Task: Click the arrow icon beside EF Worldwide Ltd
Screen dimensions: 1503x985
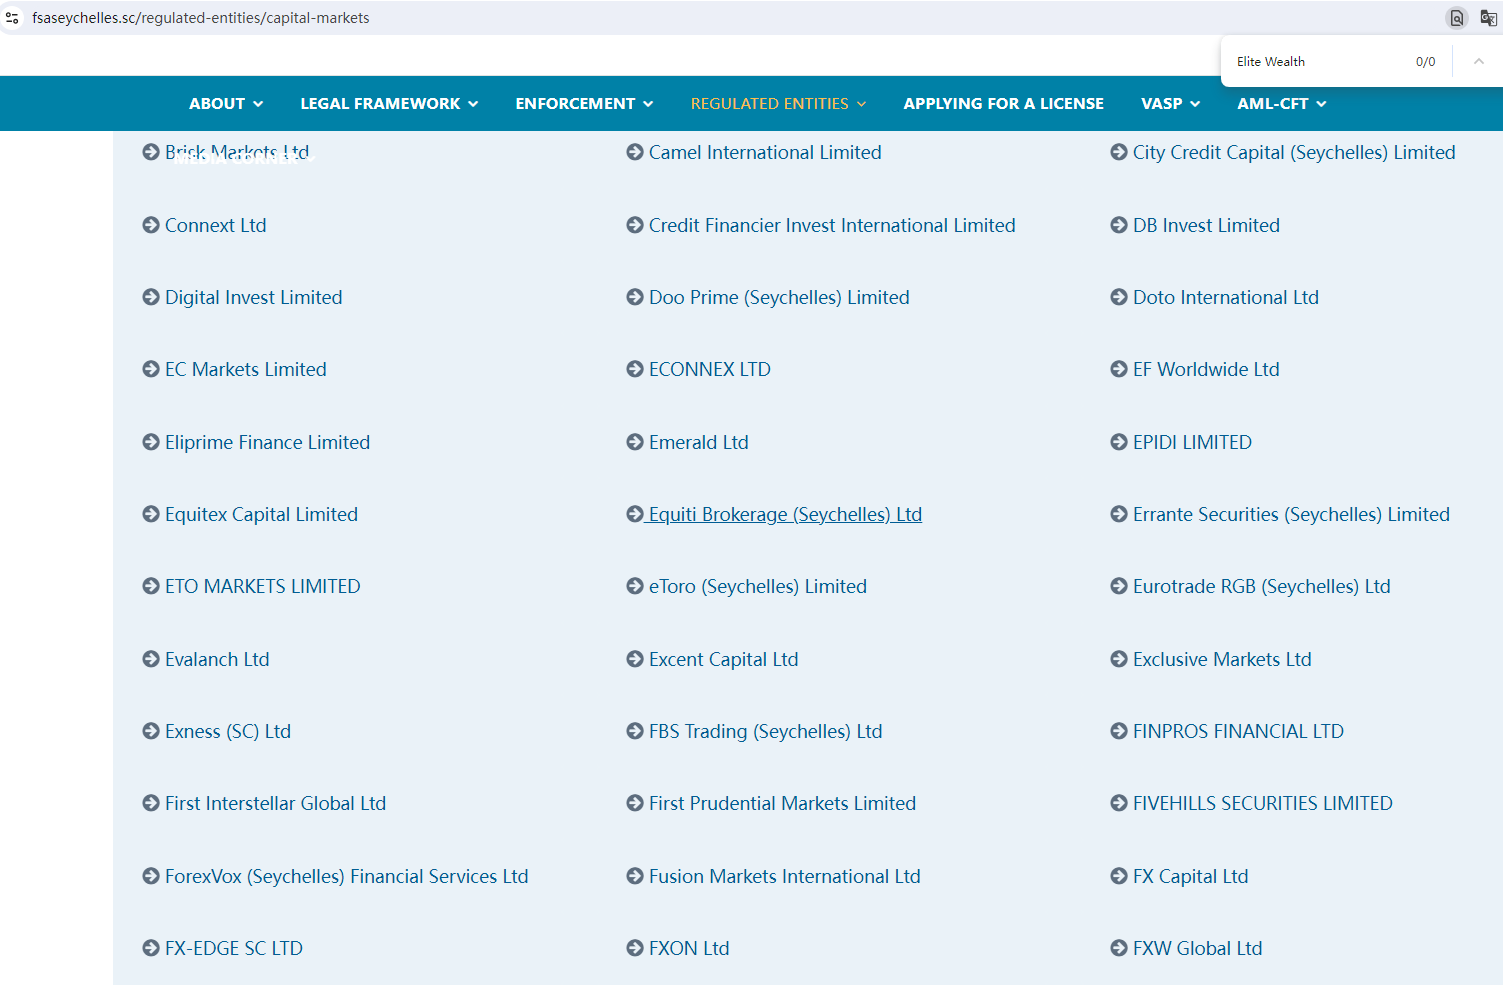Action: click(1119, 369)
